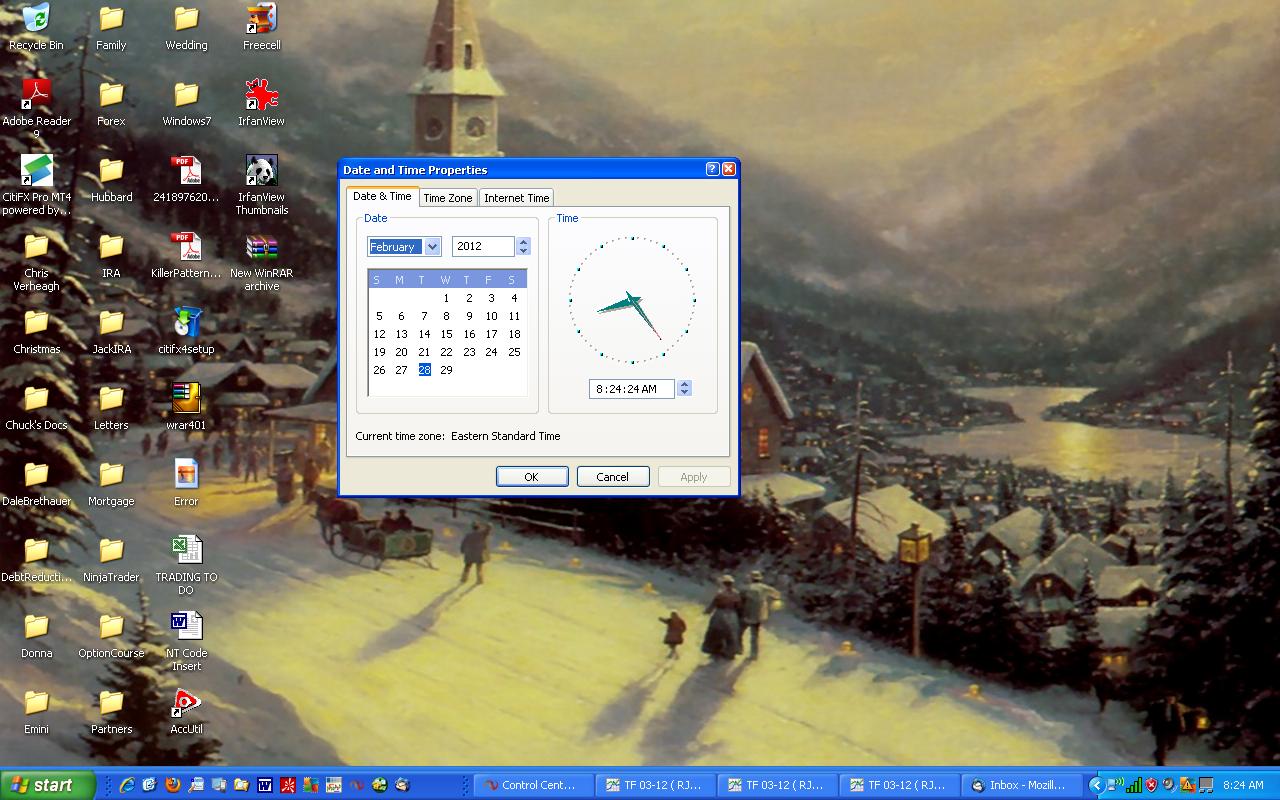Launch Internet Explorer from Quick Launch
The height and width of the screenshot is (800, 1280).
127,785
